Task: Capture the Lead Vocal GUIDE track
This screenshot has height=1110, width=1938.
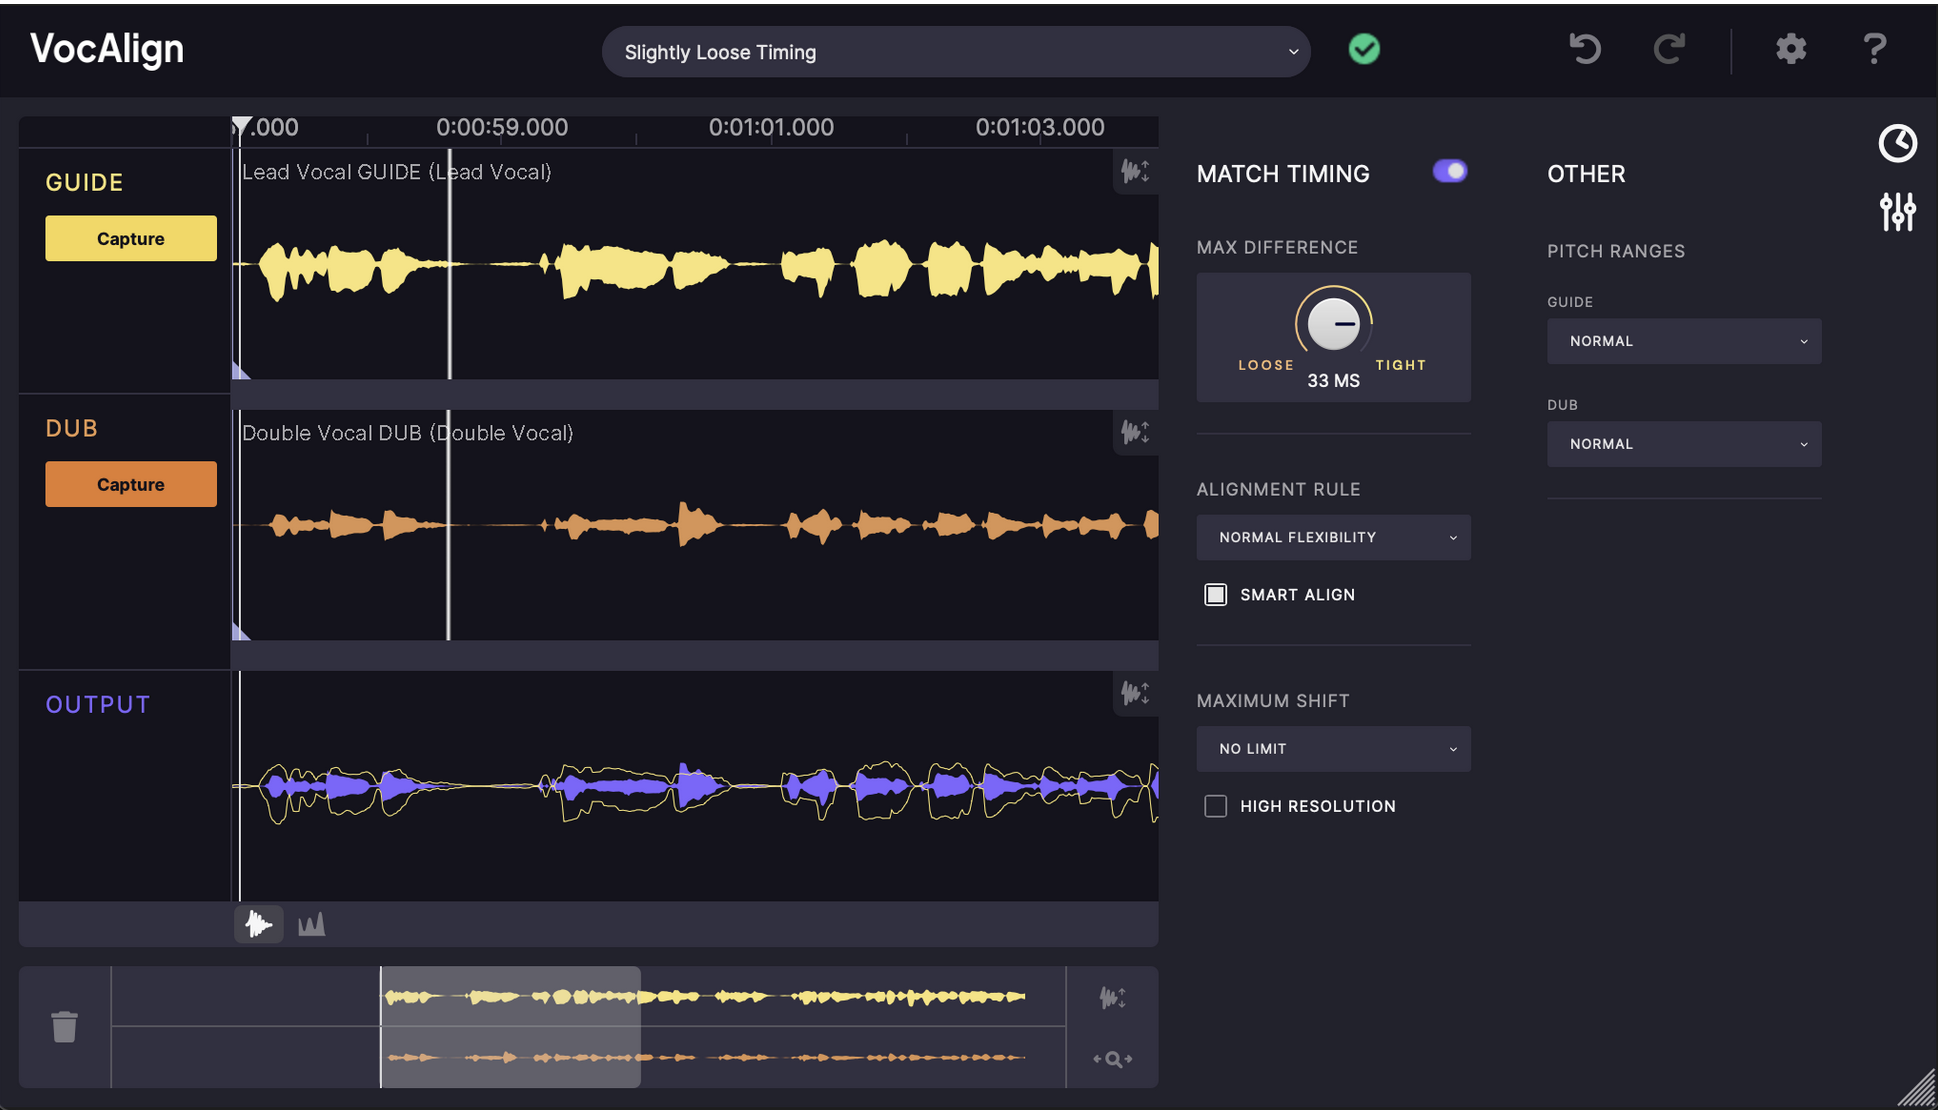Action: 130,238
